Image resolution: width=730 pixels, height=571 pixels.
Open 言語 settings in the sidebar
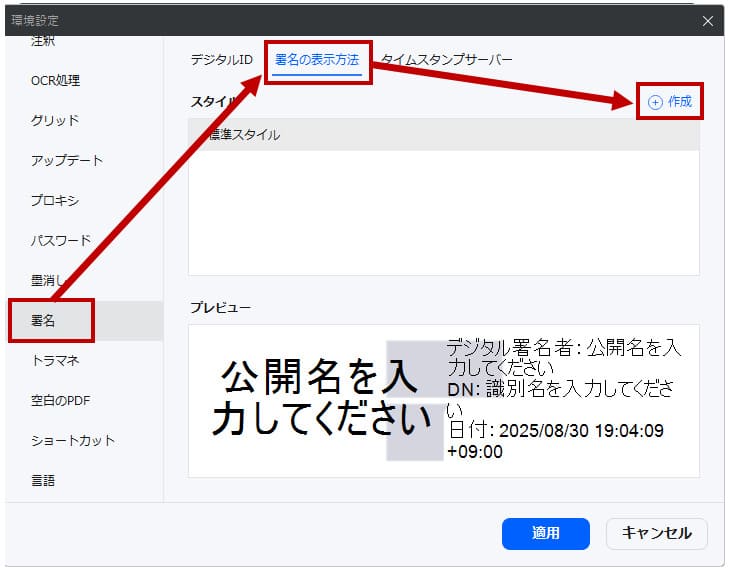[44, 480]
